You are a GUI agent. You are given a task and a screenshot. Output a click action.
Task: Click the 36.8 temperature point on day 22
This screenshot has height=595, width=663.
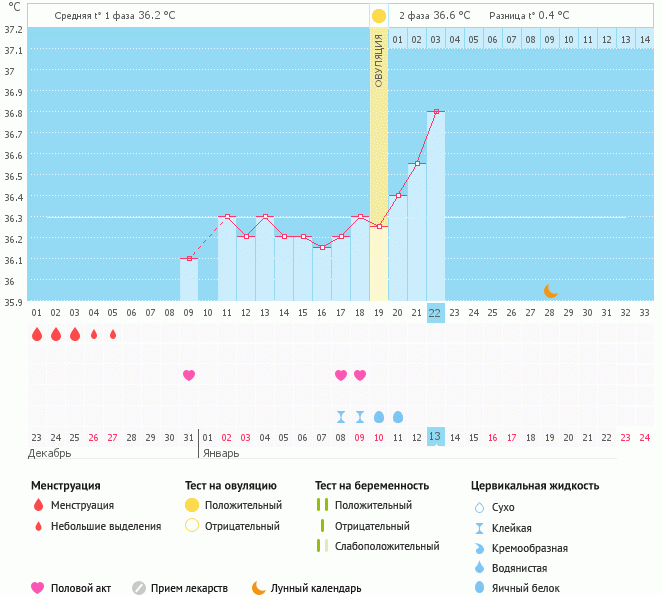click(436, 112)
